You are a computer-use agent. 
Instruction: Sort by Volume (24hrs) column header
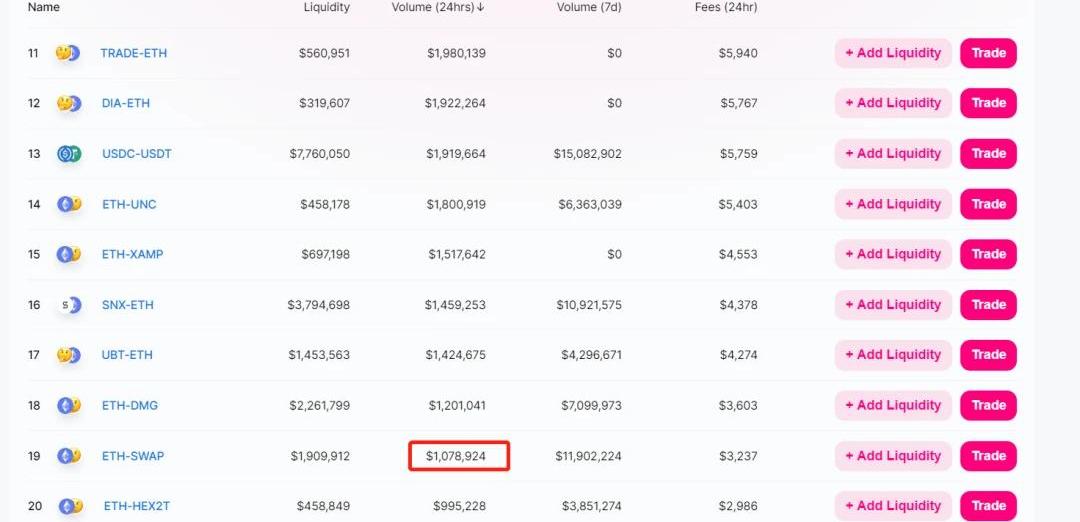click(438, 7)
